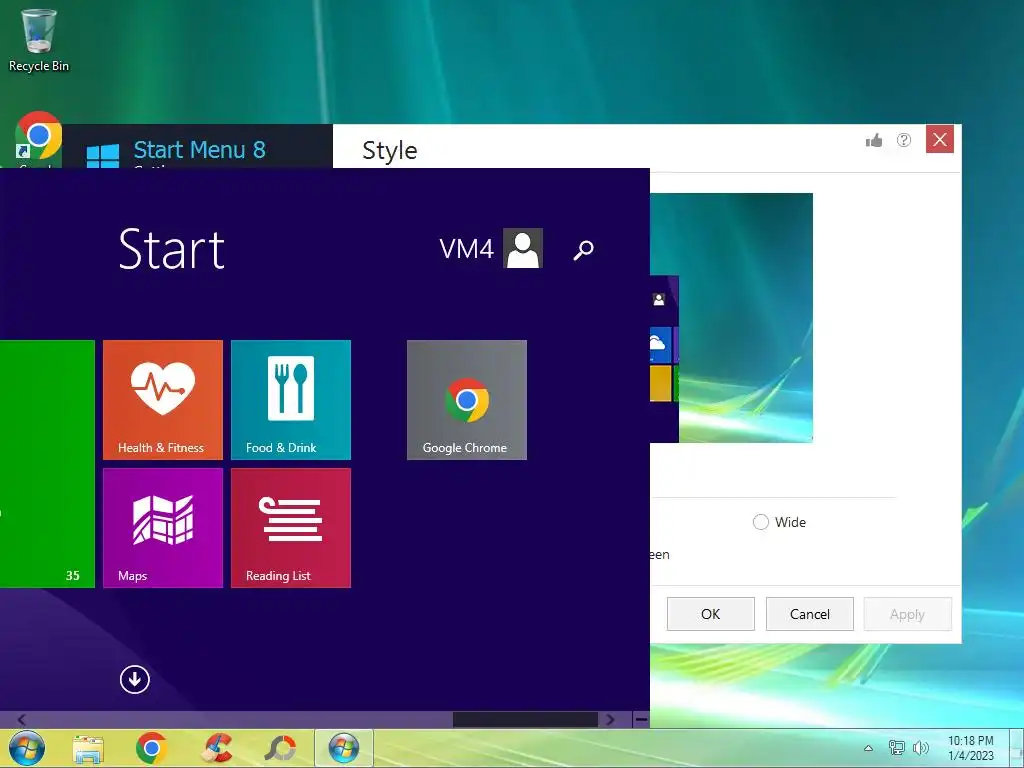
Task: Select the Wide radio option
Action: click(761, 522)
